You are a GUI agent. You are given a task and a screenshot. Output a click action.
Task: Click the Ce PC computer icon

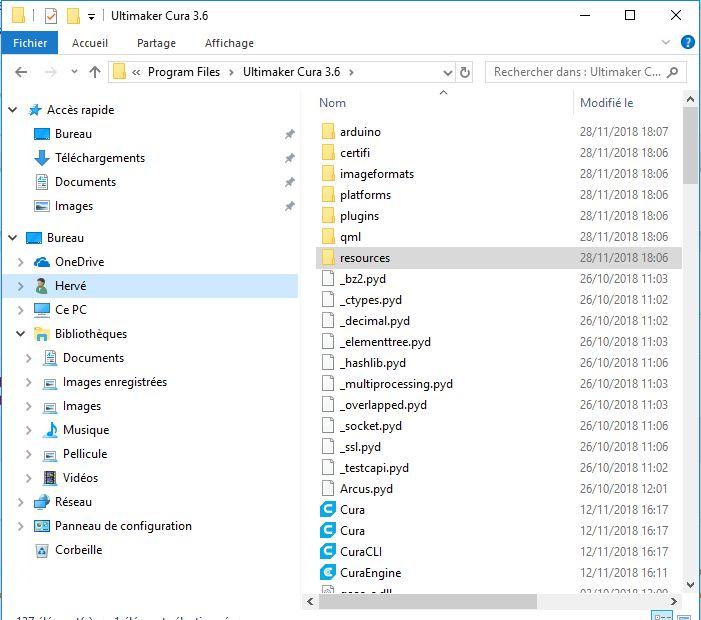coord(42,310)
